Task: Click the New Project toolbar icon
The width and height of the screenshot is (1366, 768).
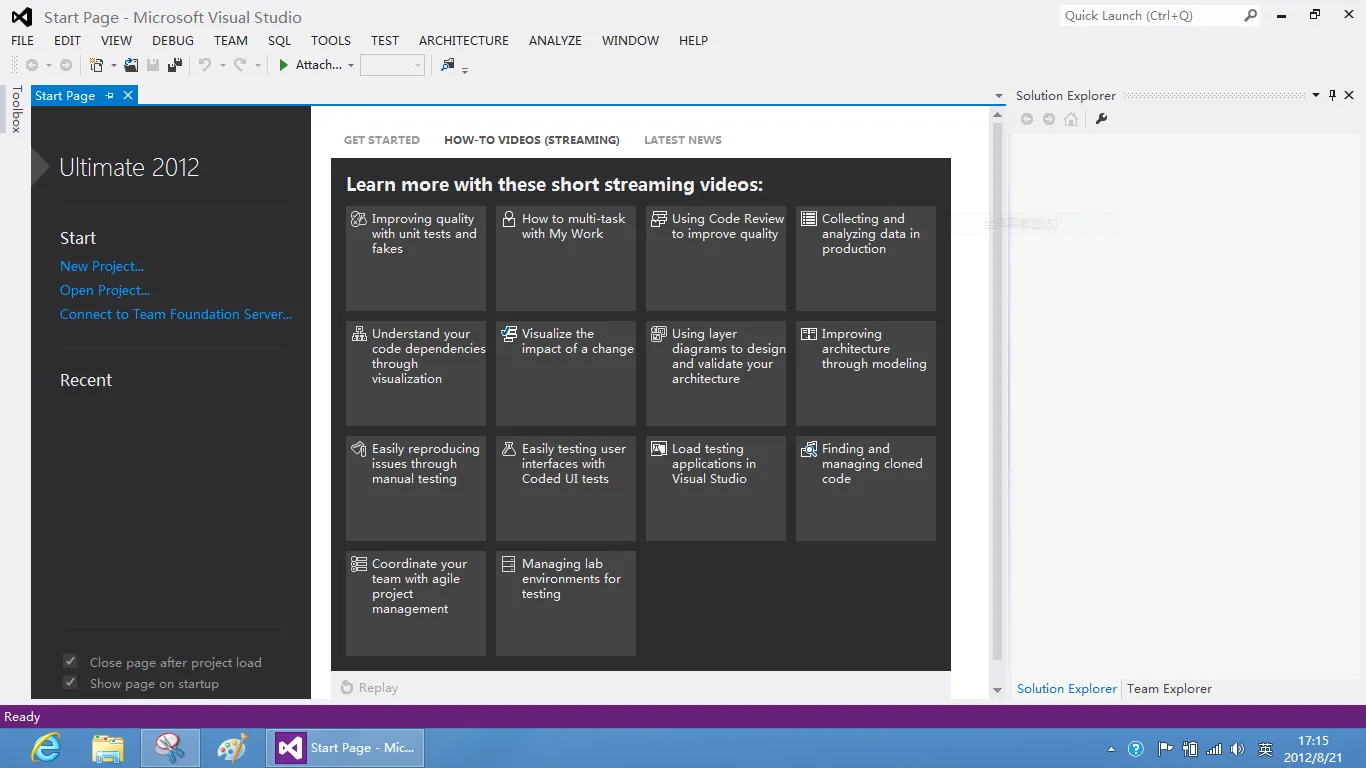Action: (x=96, y=65)
